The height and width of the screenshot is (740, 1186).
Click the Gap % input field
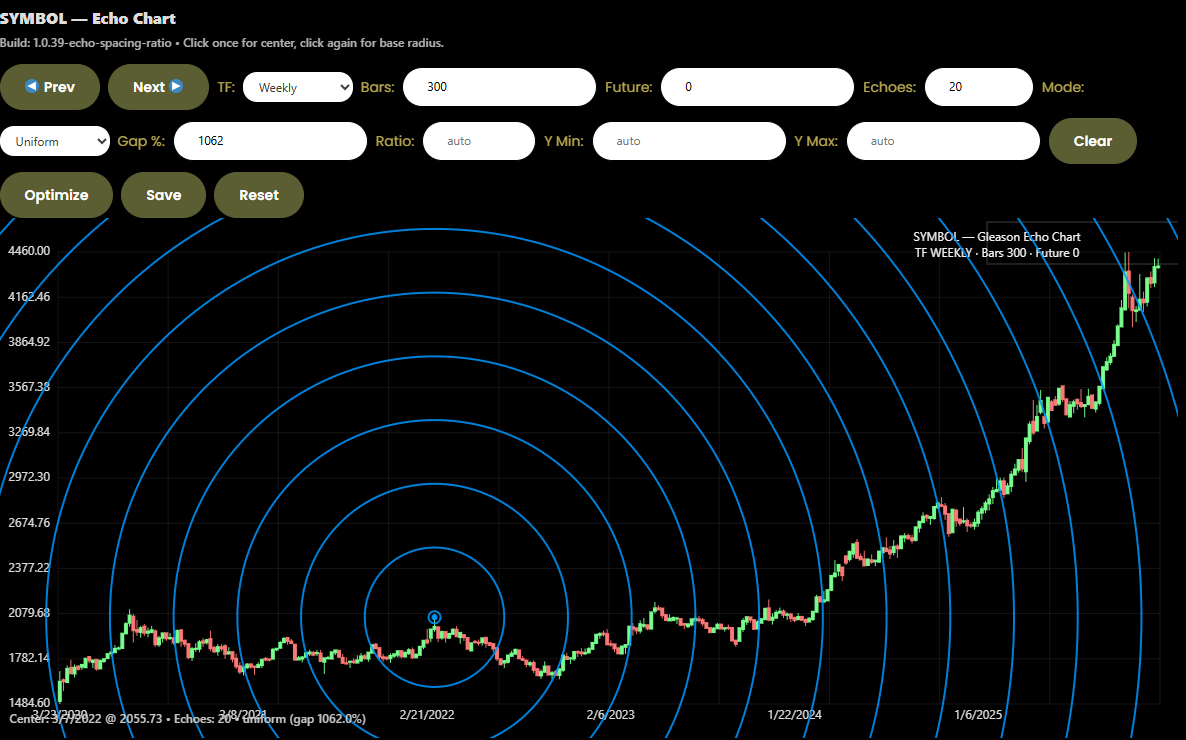pos(270,141)
